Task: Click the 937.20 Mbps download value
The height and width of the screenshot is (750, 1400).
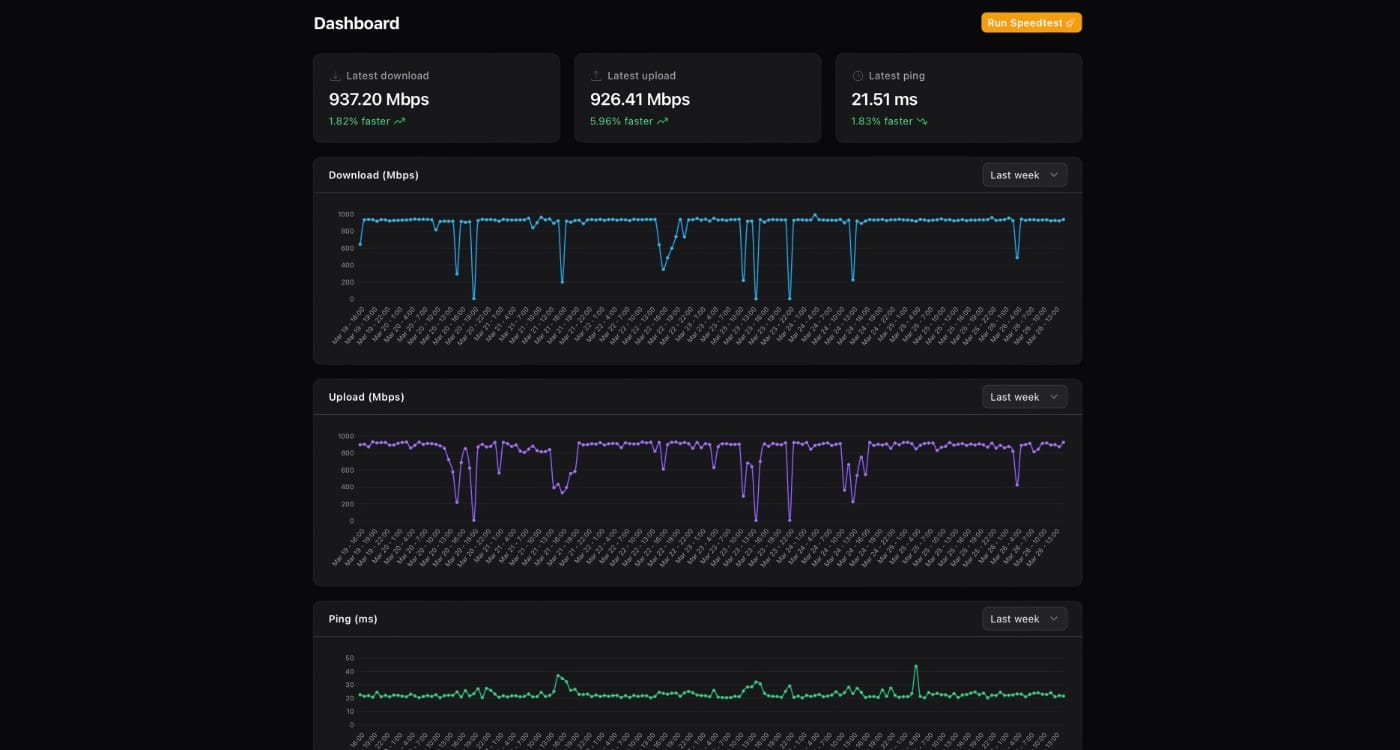Action: (379, 99)
